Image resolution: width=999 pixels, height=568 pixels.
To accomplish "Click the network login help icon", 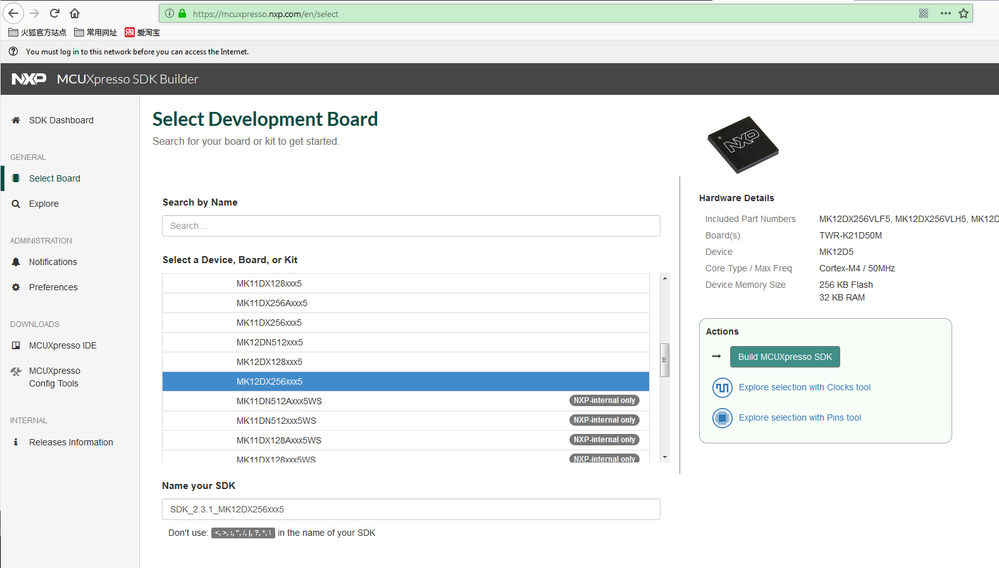I will (13, 52).
